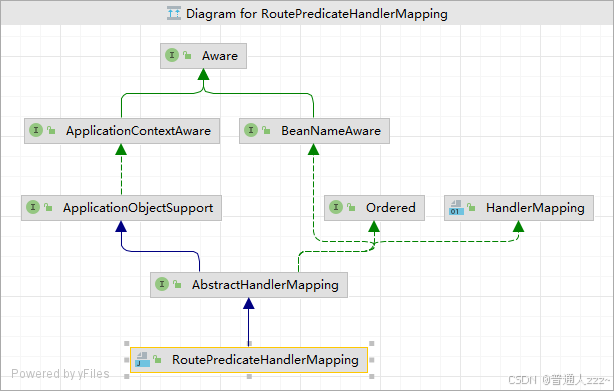Click the diagram icon in the title bar
This screenshot has height=391, width=614.
click(x=173, y=13)
